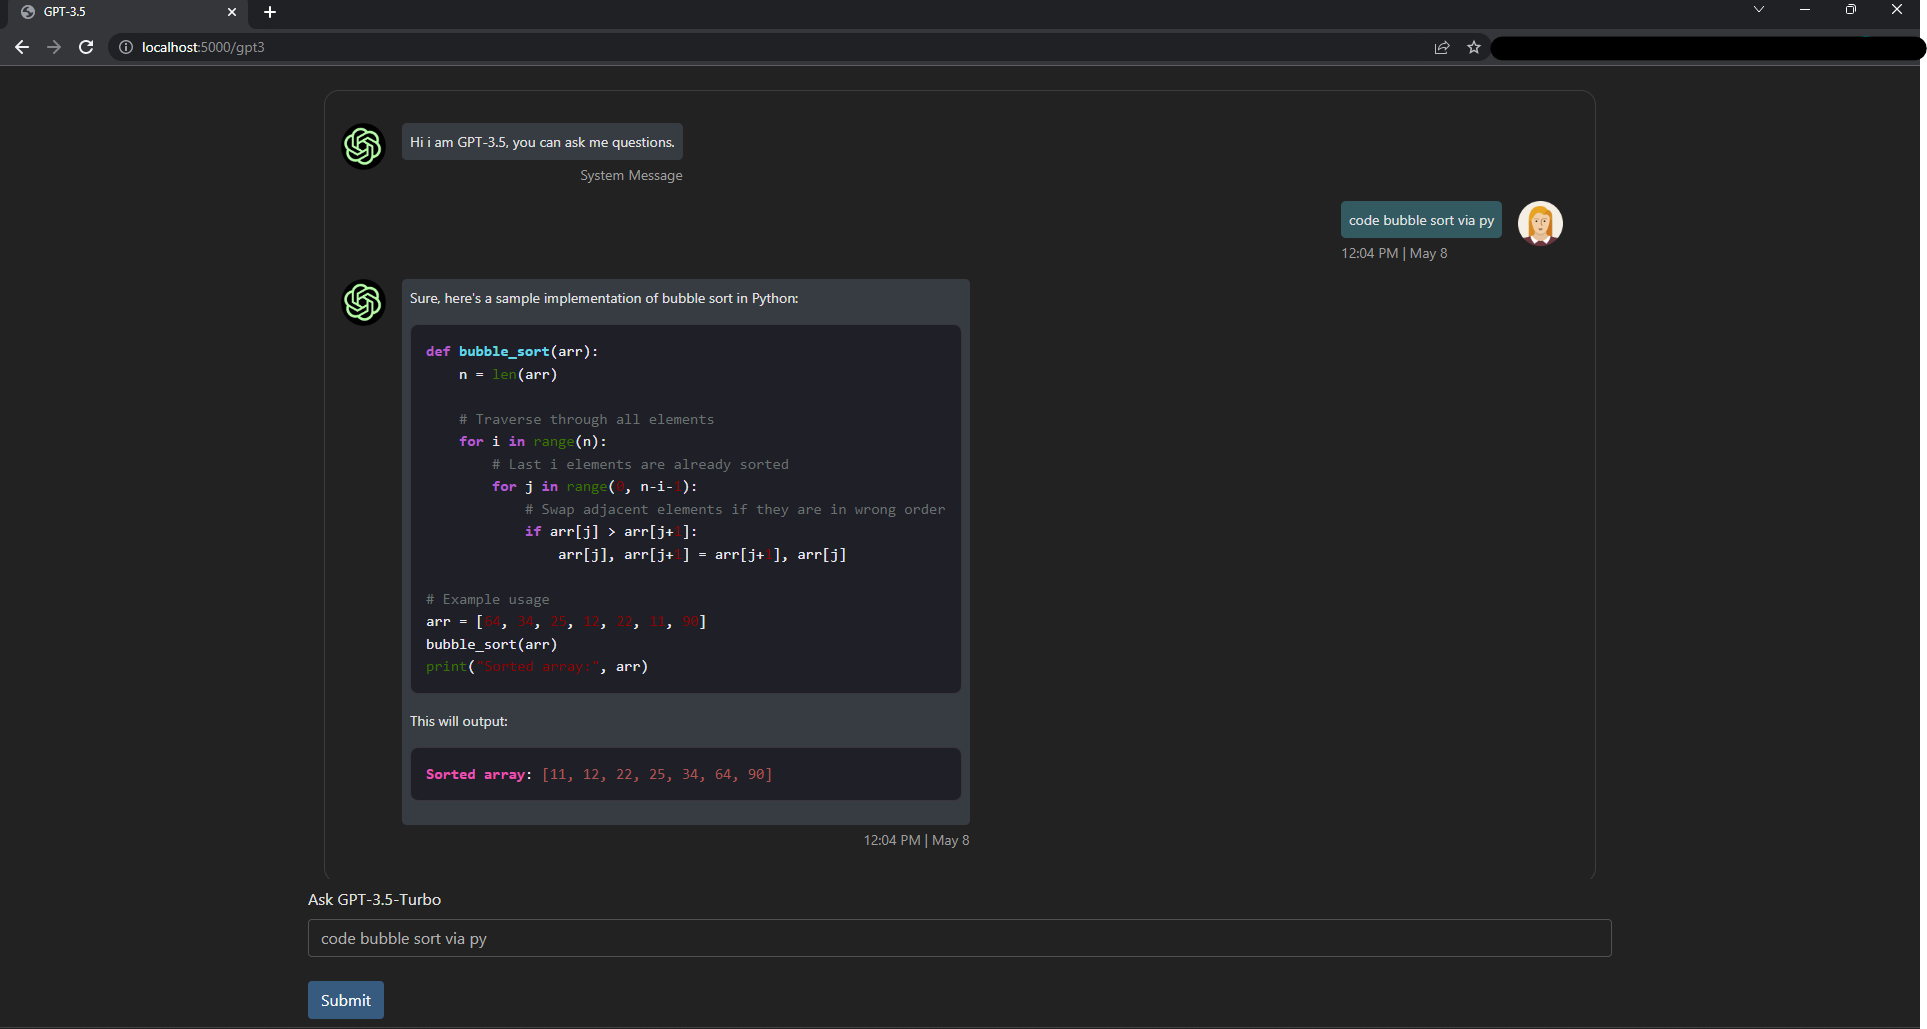The height and width of the screenshot is (1029, 1927).
Task: Click the 'Hi i am GPT-3.5' greeting bubble
Action: coord(542,142)
